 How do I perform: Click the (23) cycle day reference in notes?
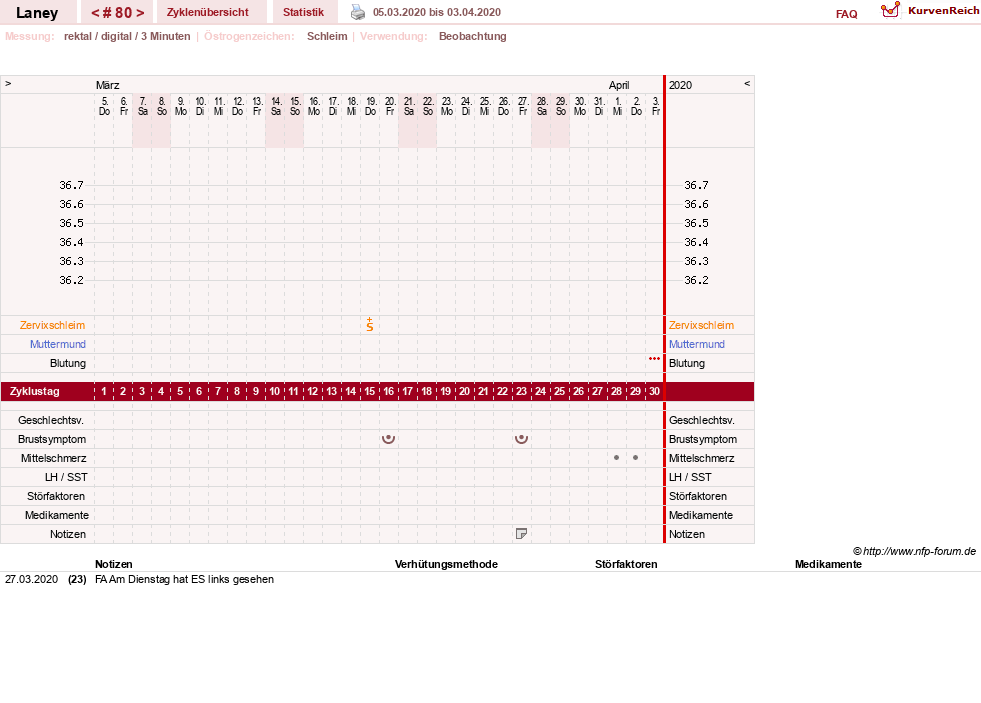pyautogui.click(x=77, y=579)
